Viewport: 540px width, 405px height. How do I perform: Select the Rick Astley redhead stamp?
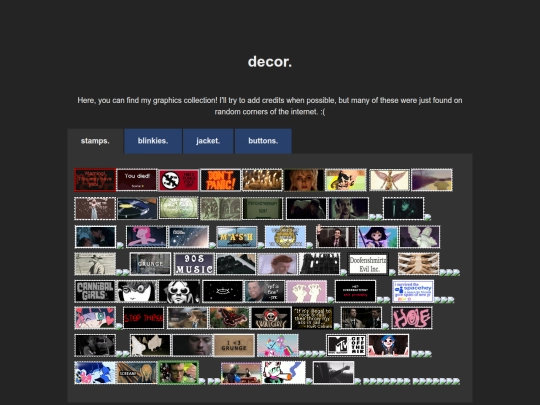click(278, 264)
